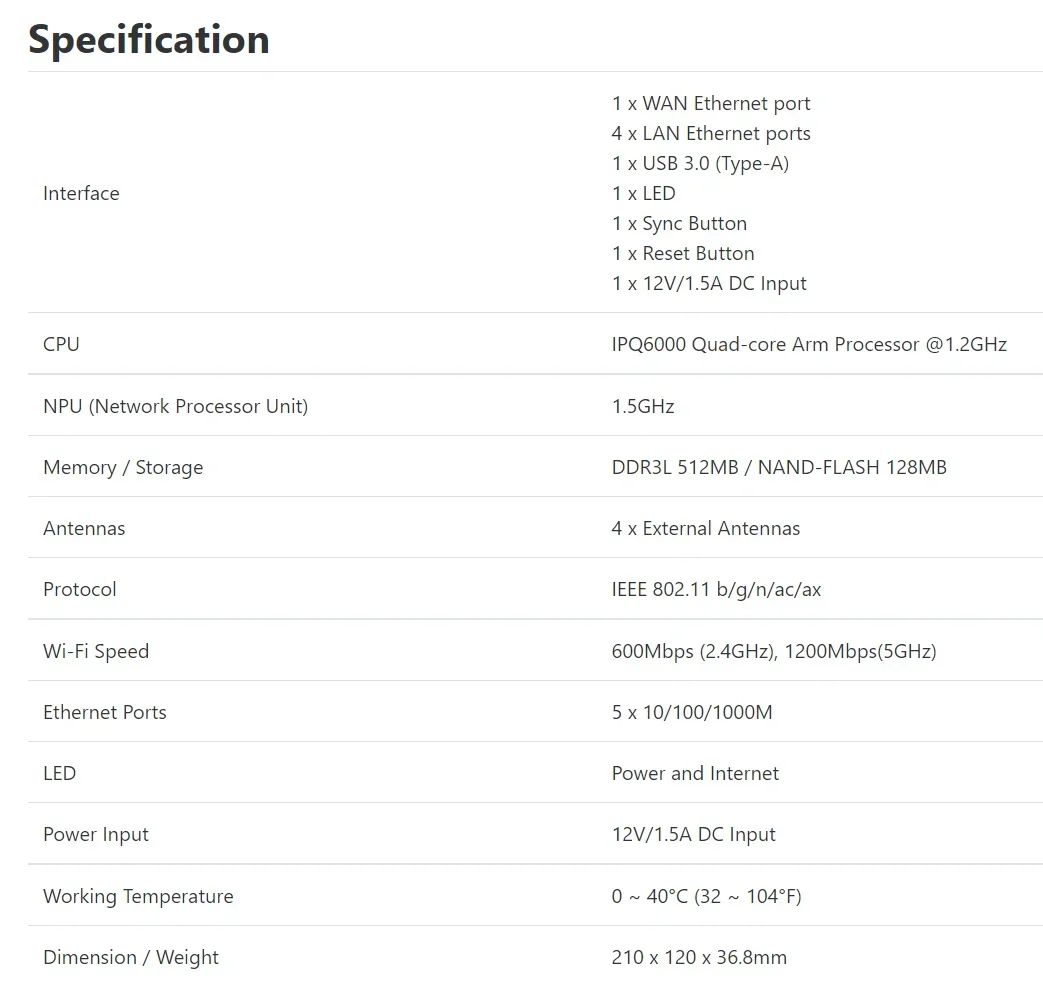This screenshot has width=1043, height=992.
Task: Select the Interface row label
Action: coord(81,194)
